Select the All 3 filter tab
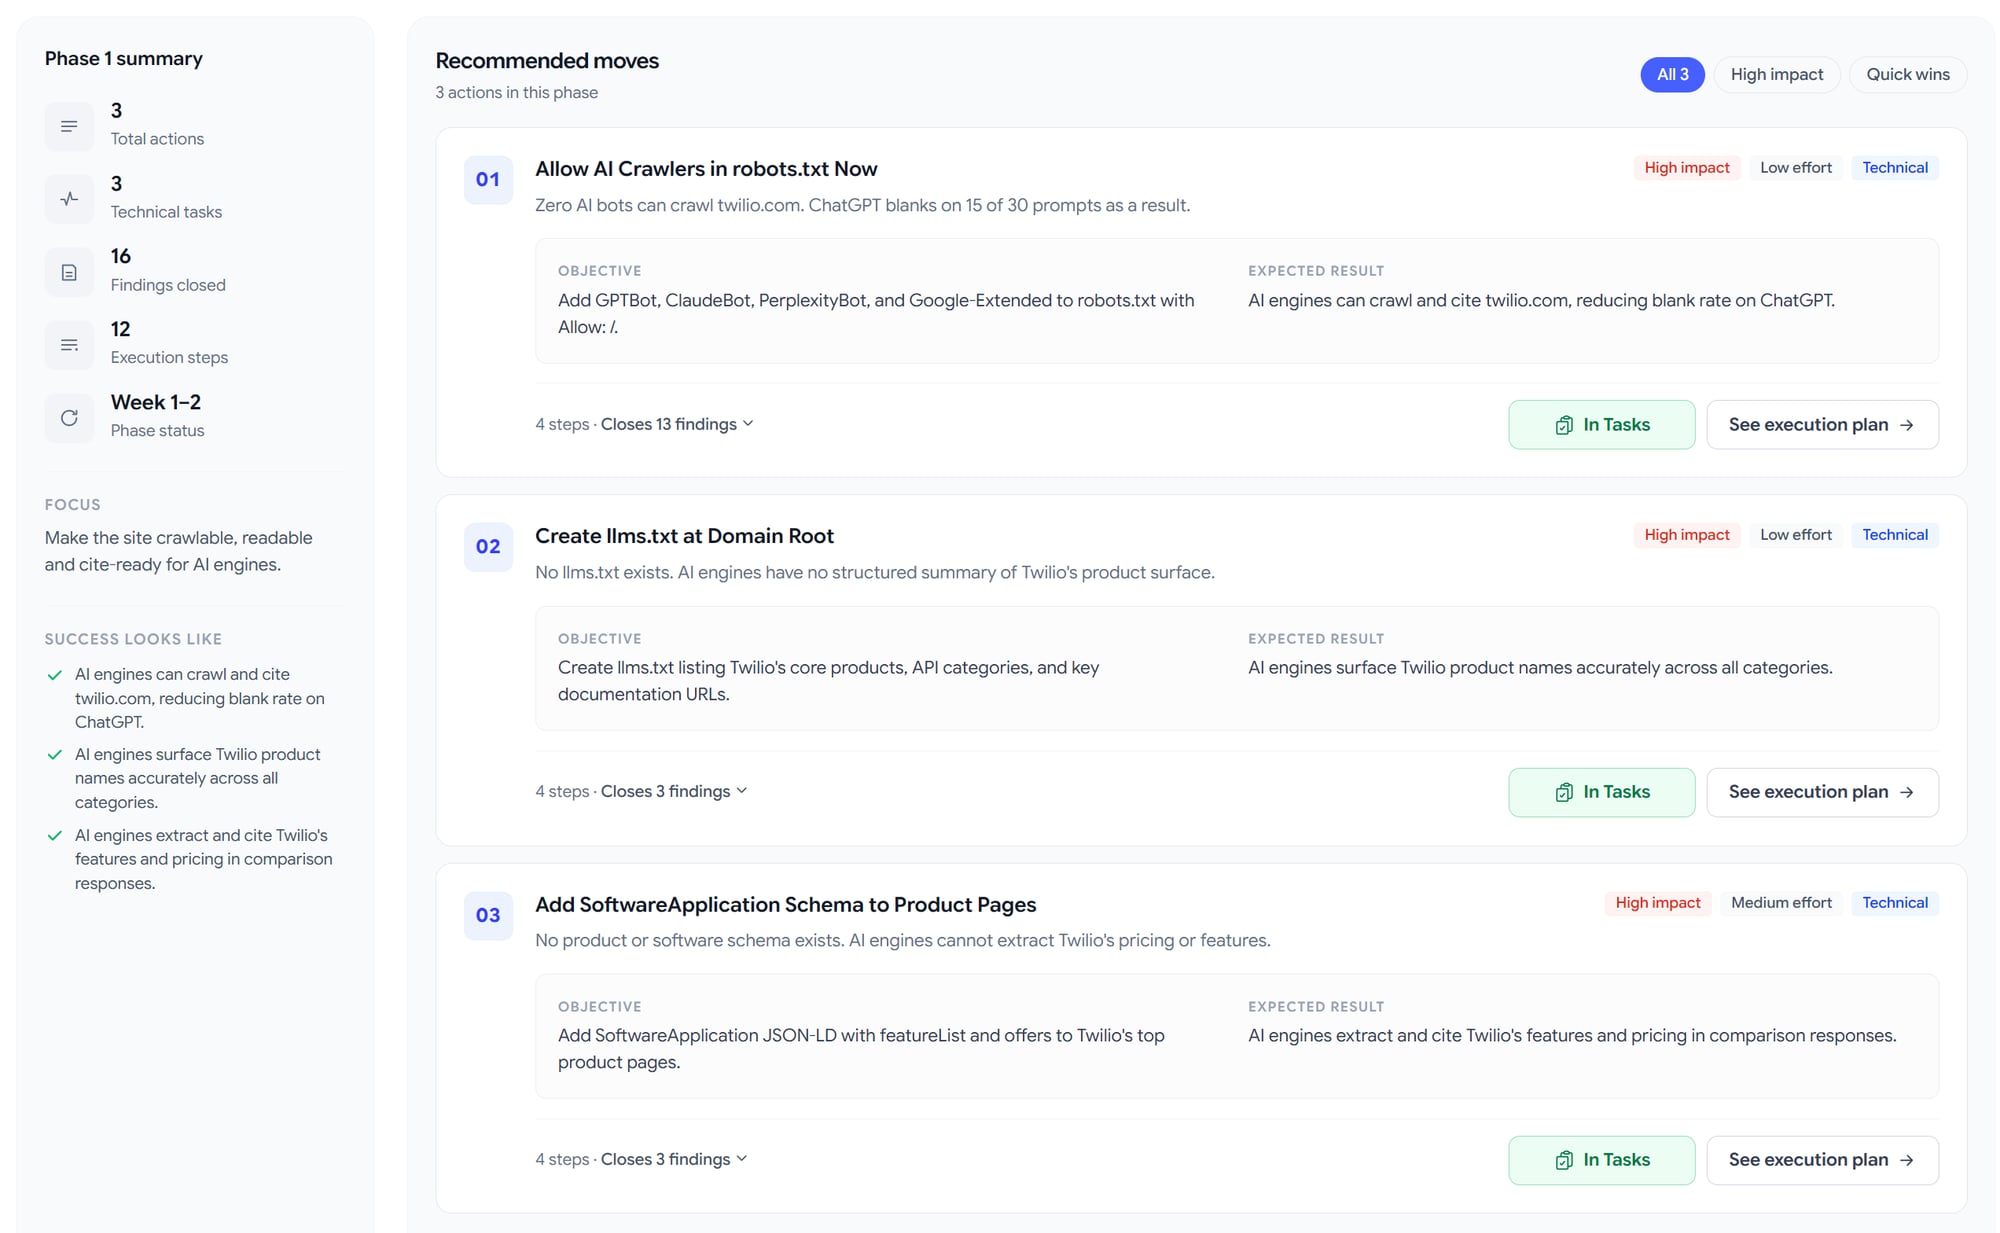Viewport: 2000px width, 1233px height. pyautogui.click(x=1672, y=75)
